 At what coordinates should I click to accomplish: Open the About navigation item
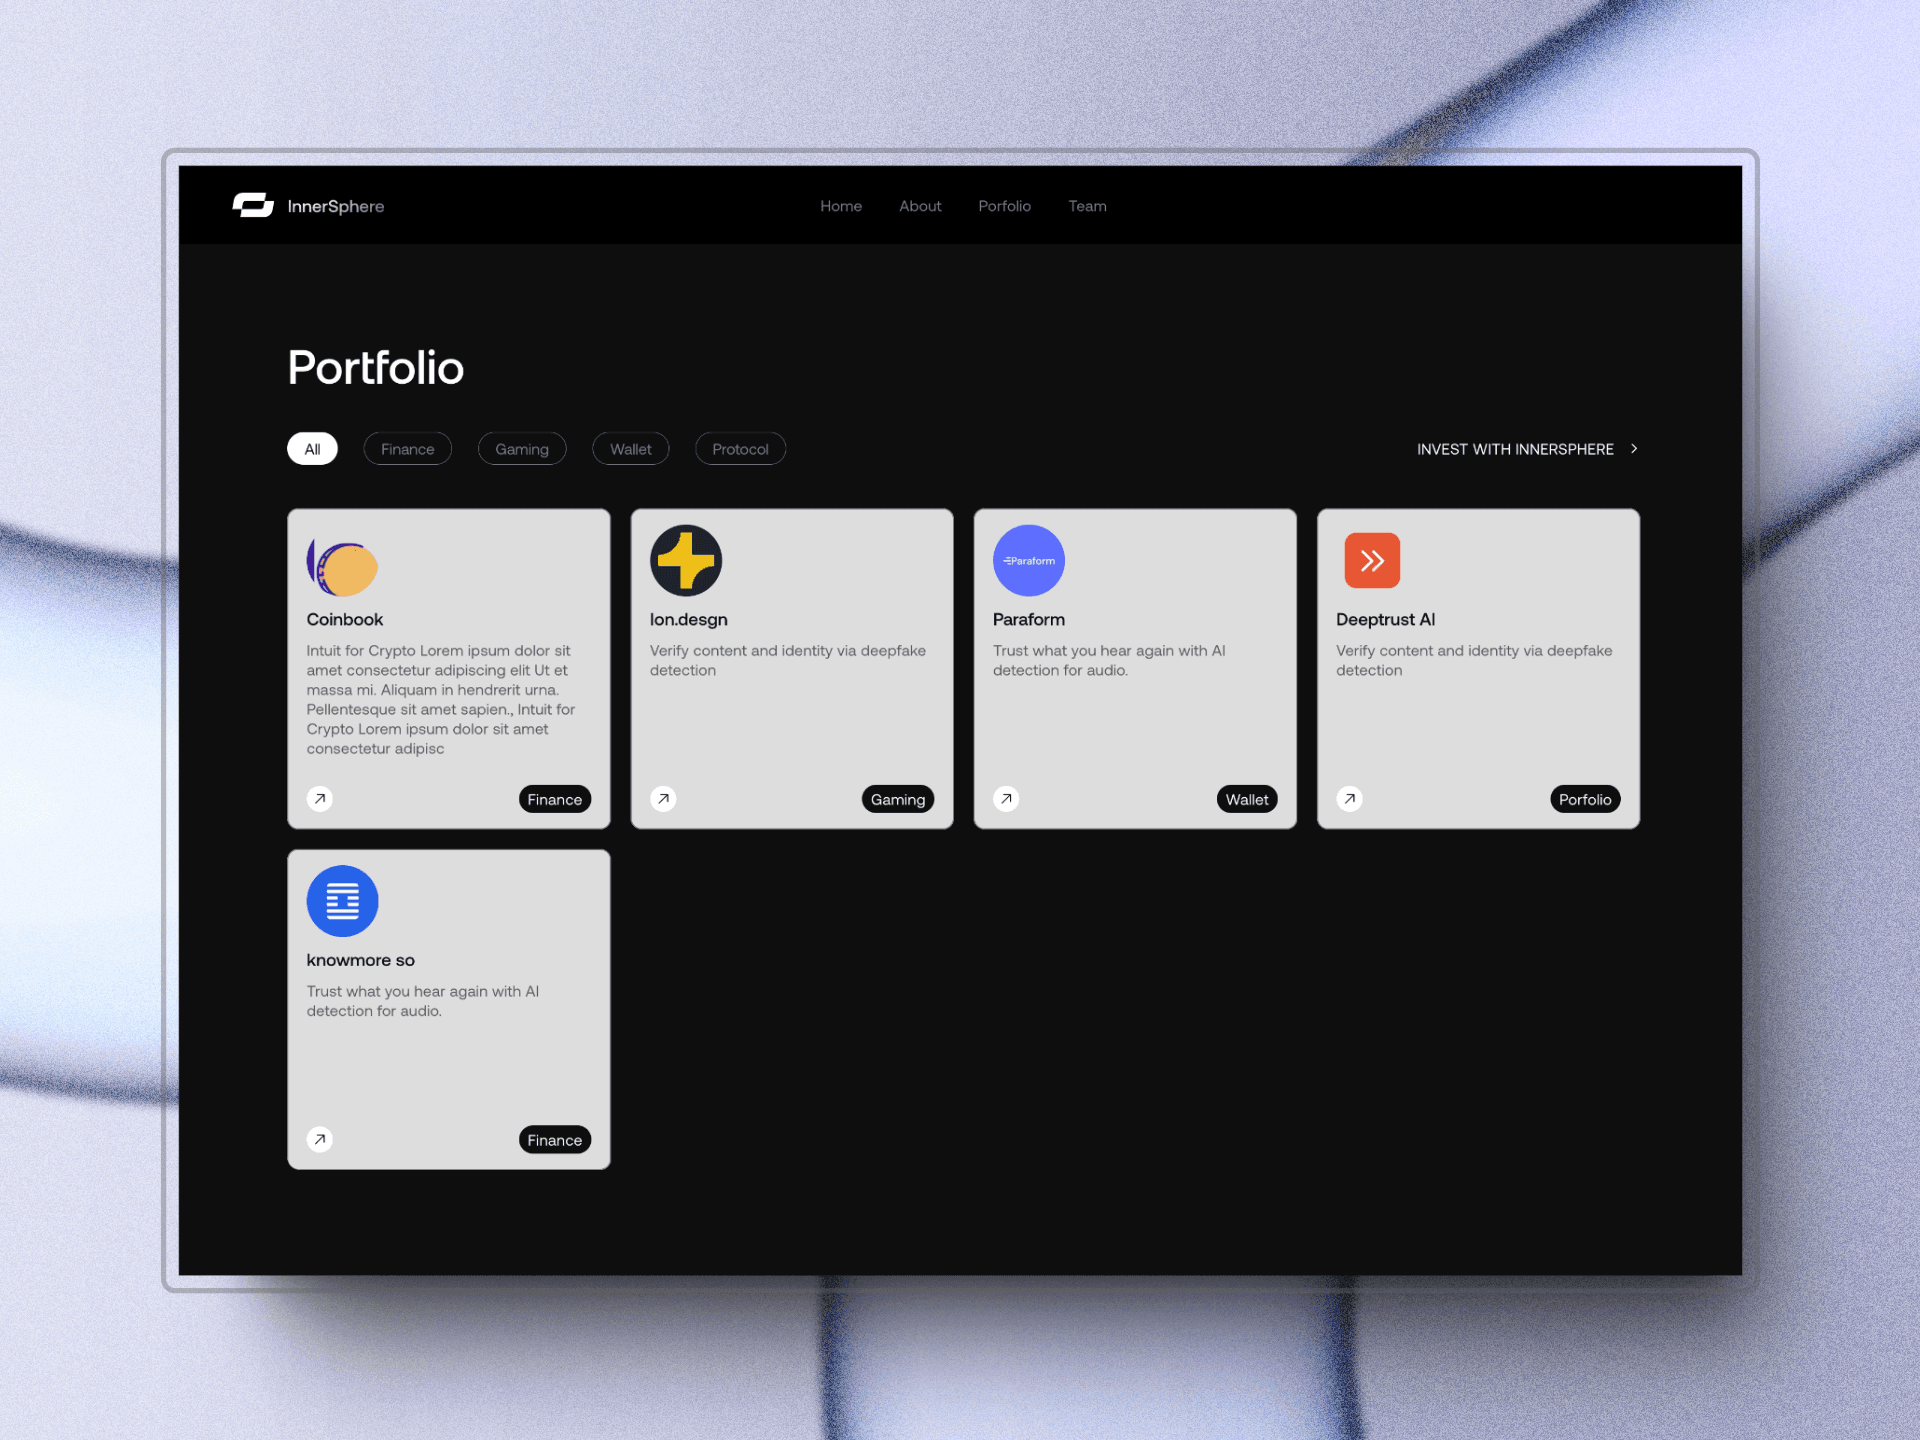pyautogui.click(x=920, y=206)
